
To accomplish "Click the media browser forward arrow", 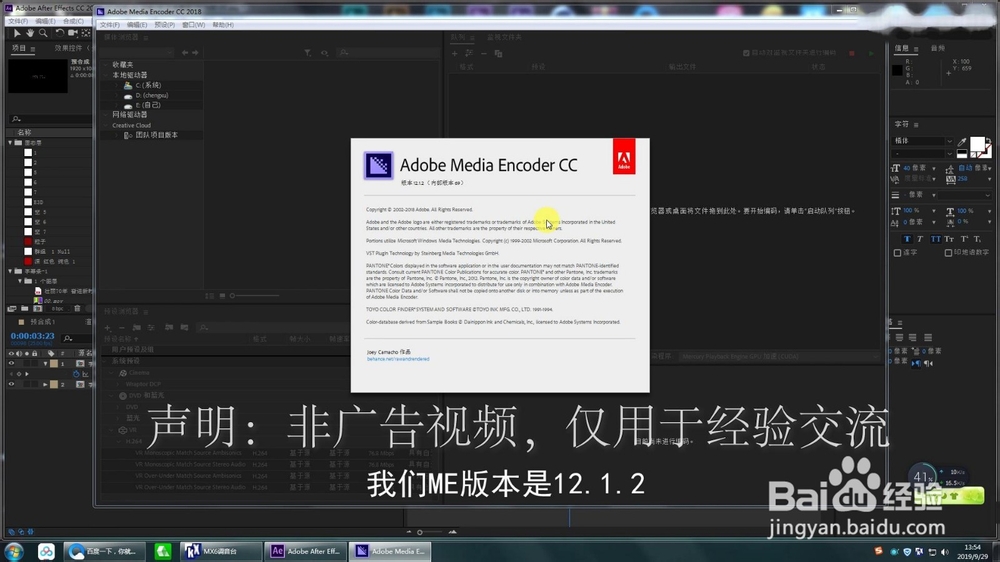I will tap(195, 53).
